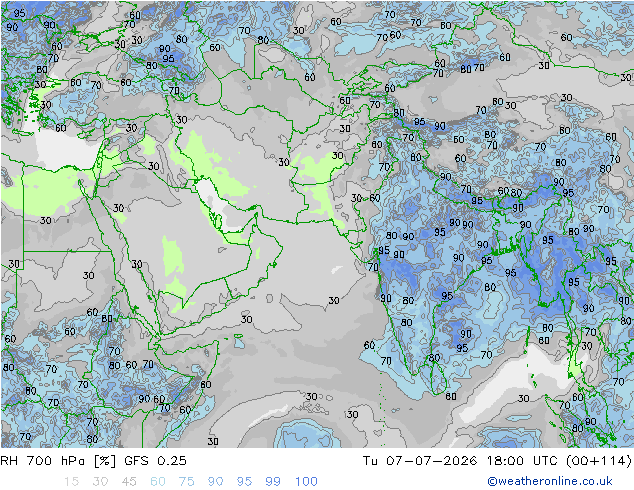634x490 pixels.
Task: Select the 'RH 700 hPa [%]' map title
Action: (x=59, y=460)
